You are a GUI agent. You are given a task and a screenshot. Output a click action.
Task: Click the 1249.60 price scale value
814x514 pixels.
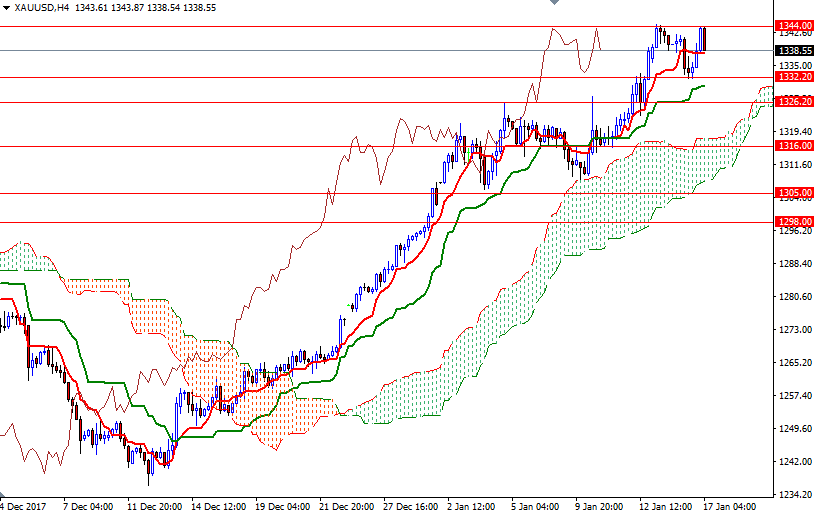click(x=795, y=428)
